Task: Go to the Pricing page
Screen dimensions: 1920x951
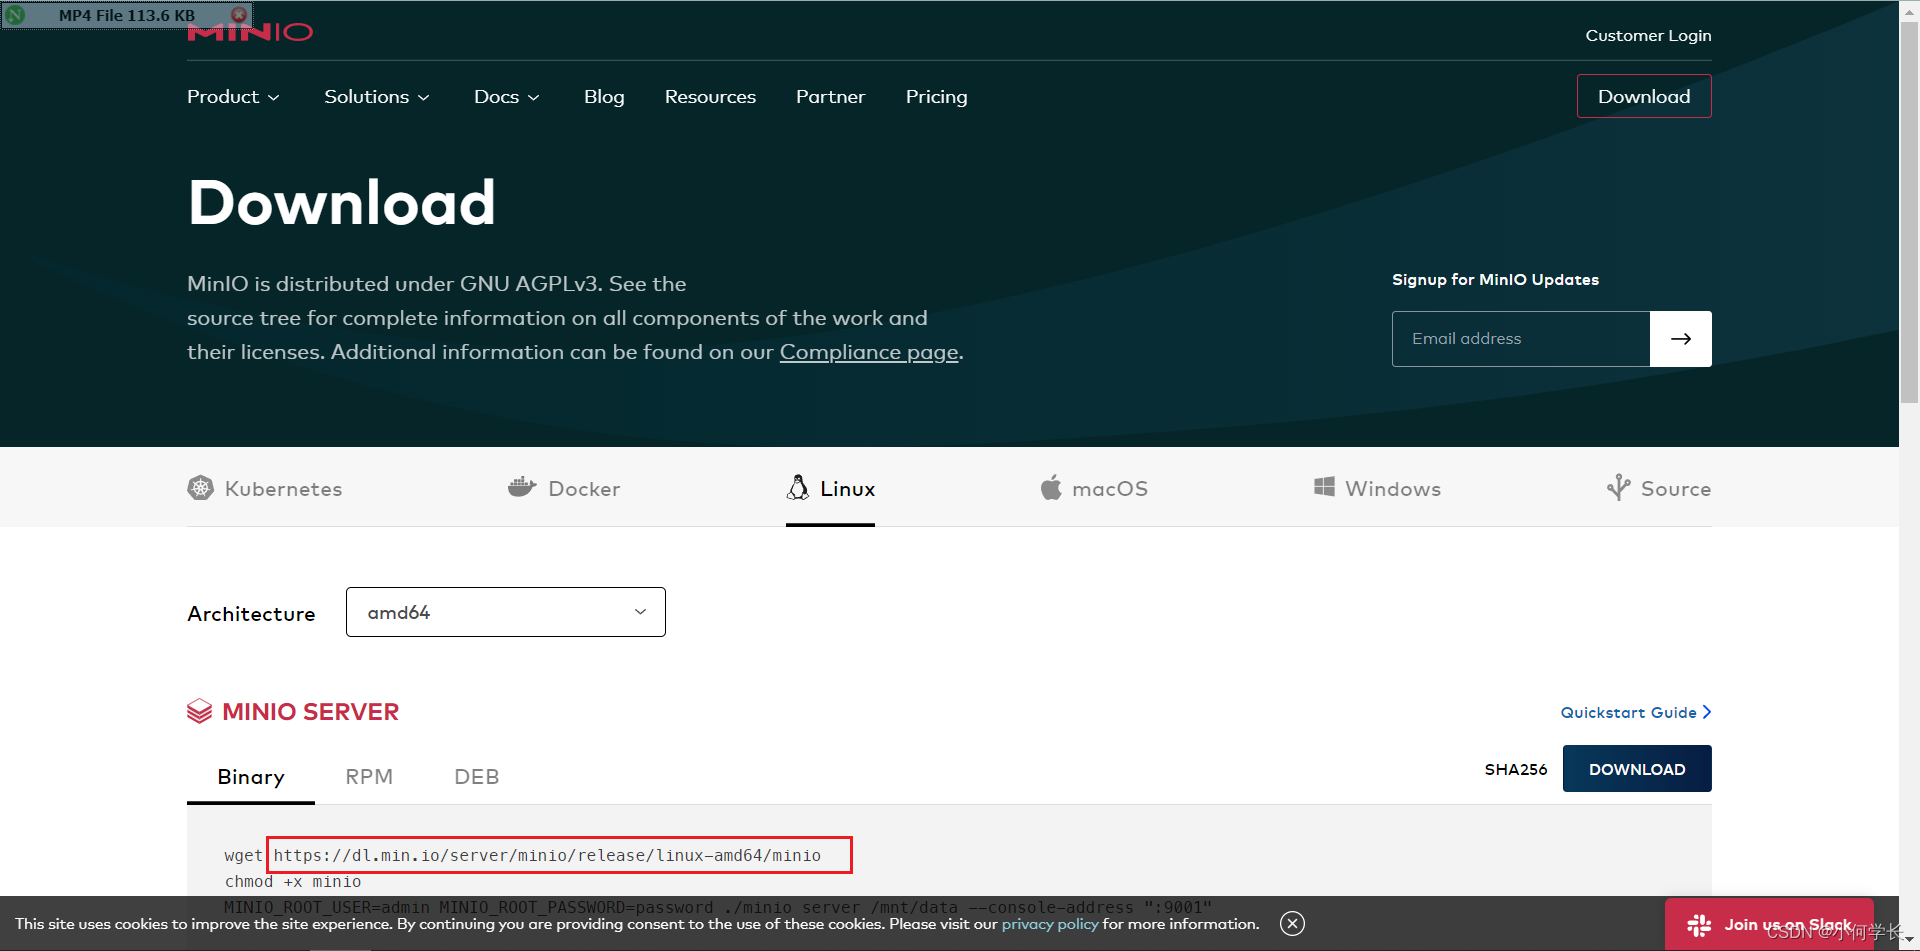Action: pos(936,97)
